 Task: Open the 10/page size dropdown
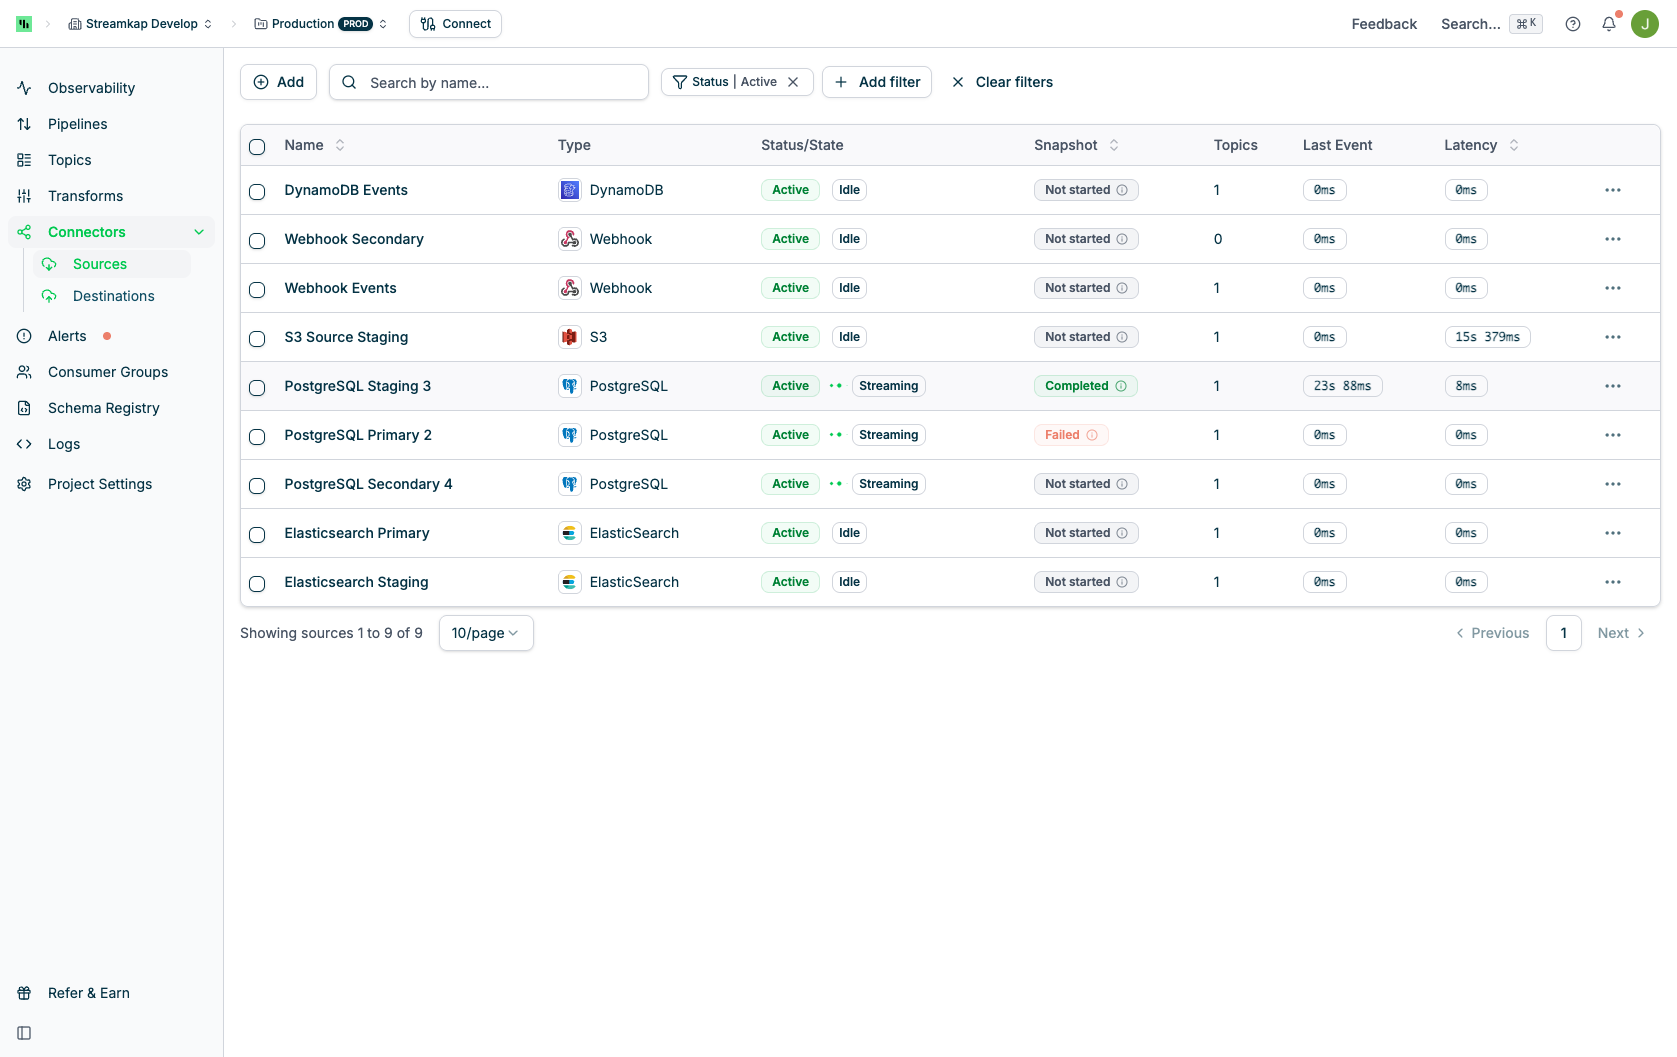(486, 633)
